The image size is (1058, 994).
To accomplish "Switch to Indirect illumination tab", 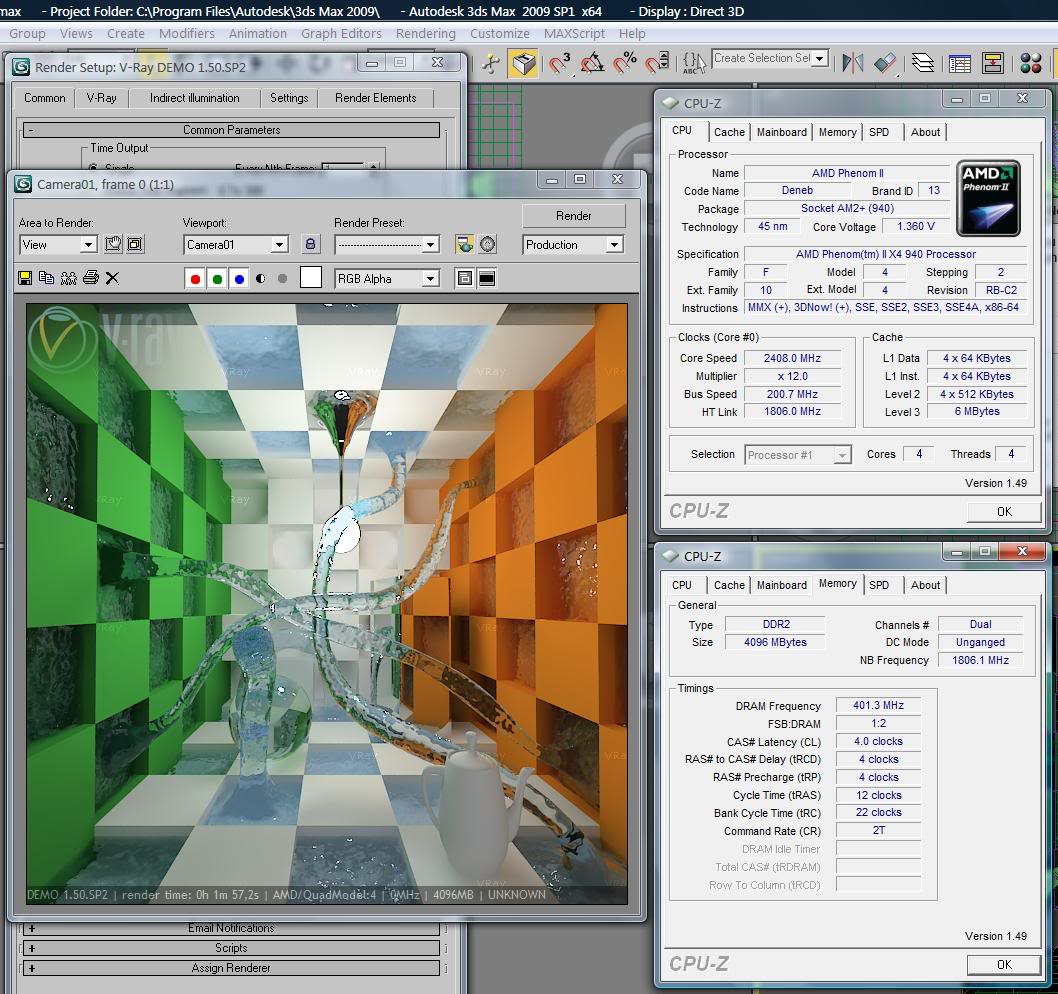I will [194, 98].
